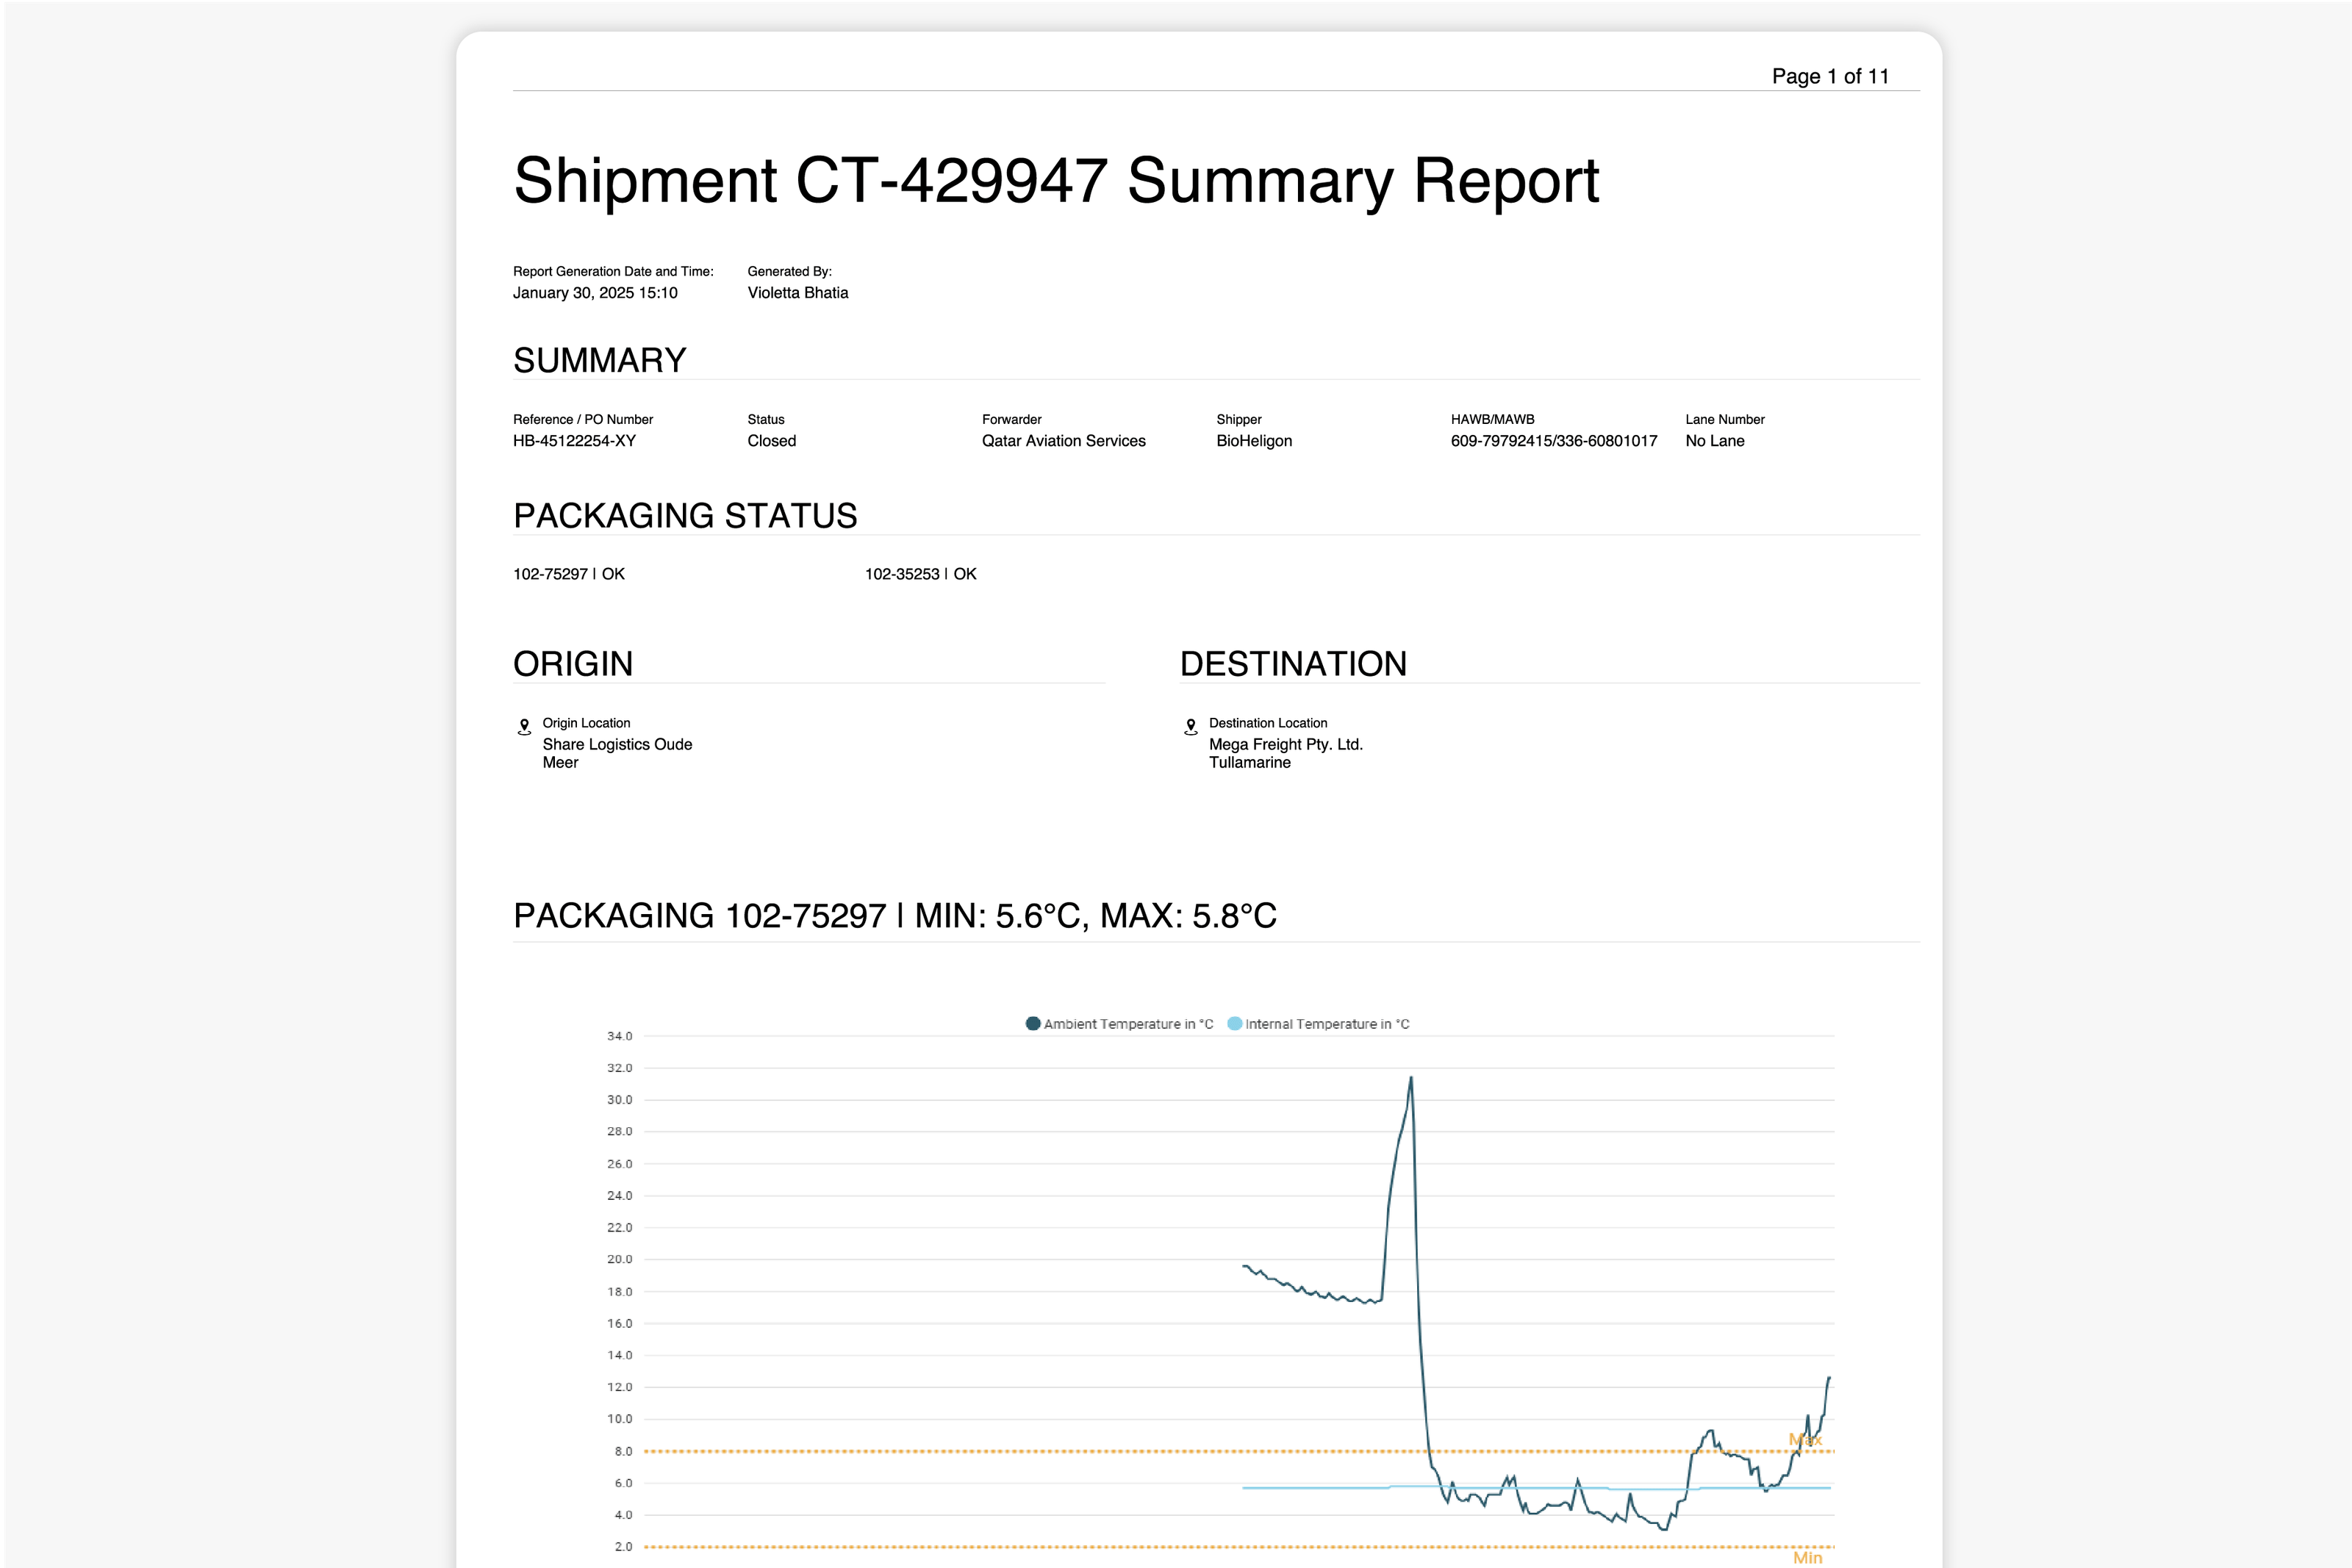Click the Destination Location pin icon
The width and height of the screenshot is (2352, 1568).
tap(1190, 727)
